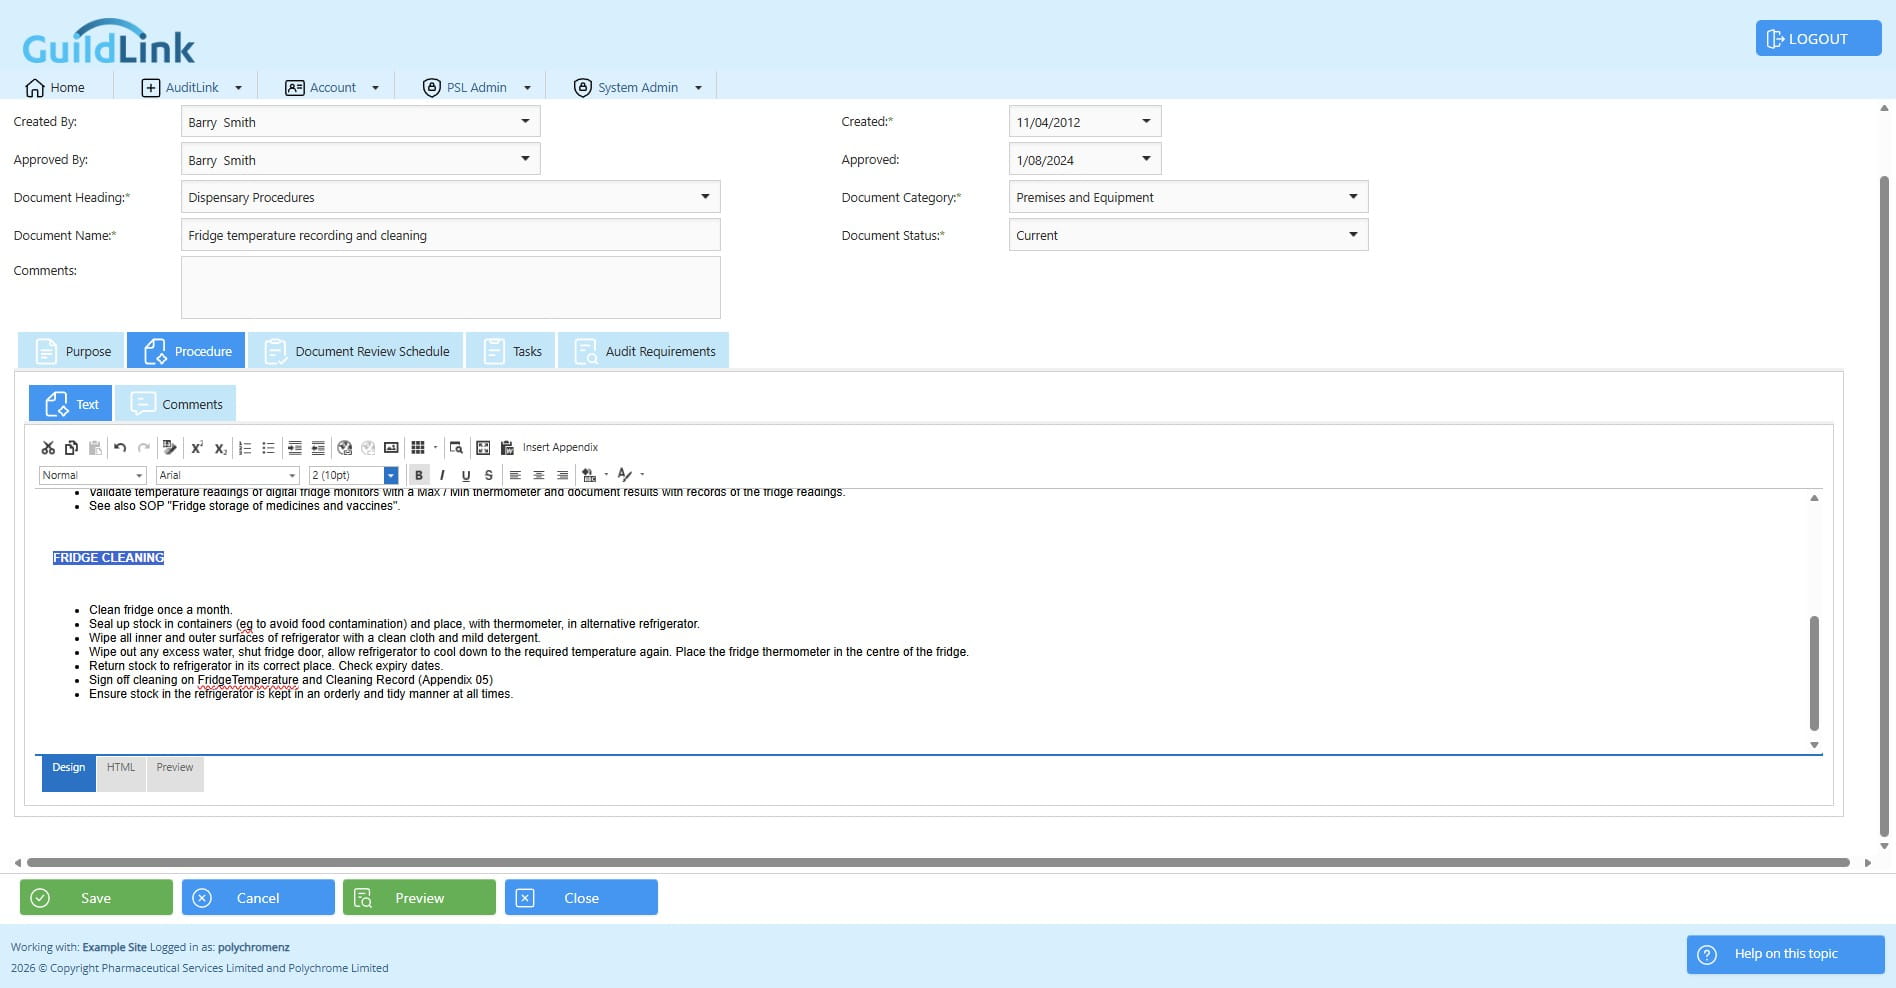The image size is (1896, 988).
Task: Open the Comments sub-tab
Action: coord(175,404)
